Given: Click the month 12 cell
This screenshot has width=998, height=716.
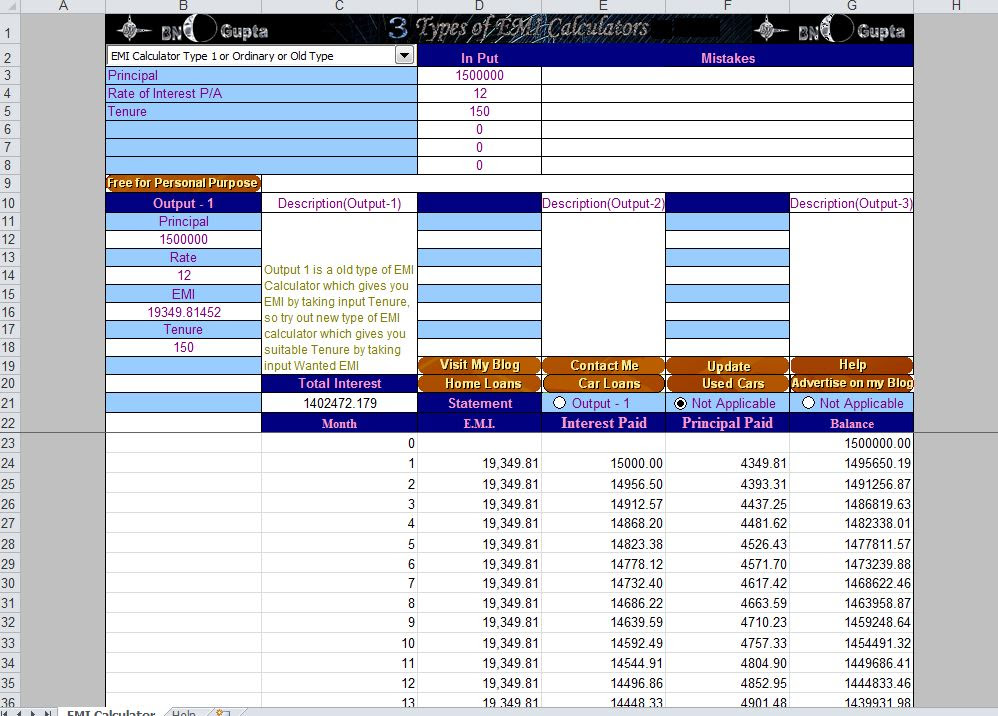Looking at the screenshot, I should click(x=339, y=683).
